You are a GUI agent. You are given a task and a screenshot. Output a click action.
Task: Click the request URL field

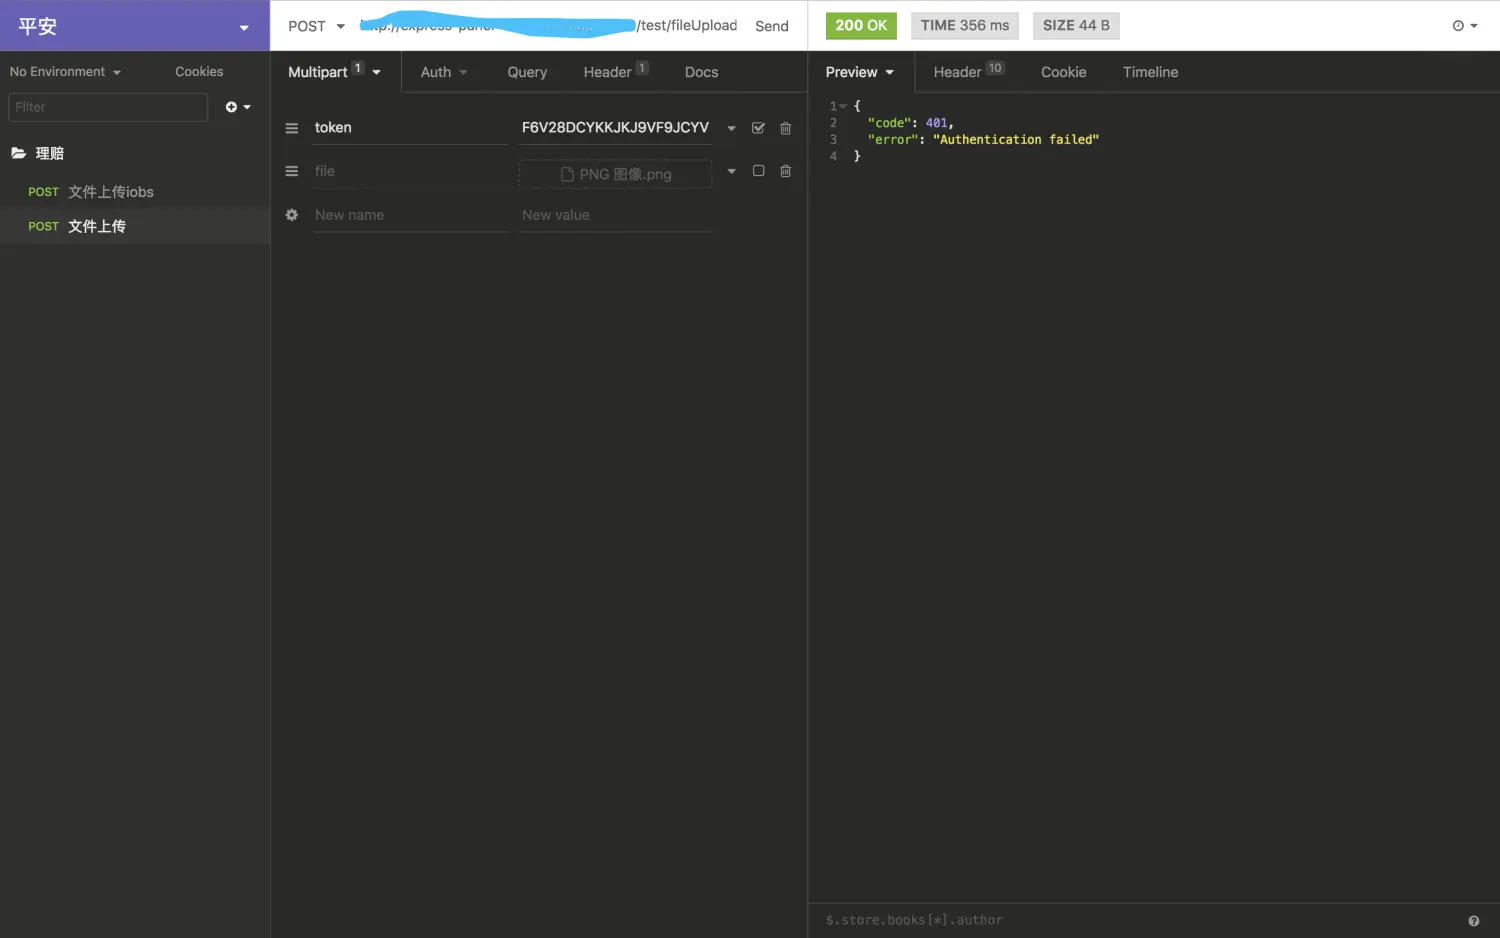(548, 25)
